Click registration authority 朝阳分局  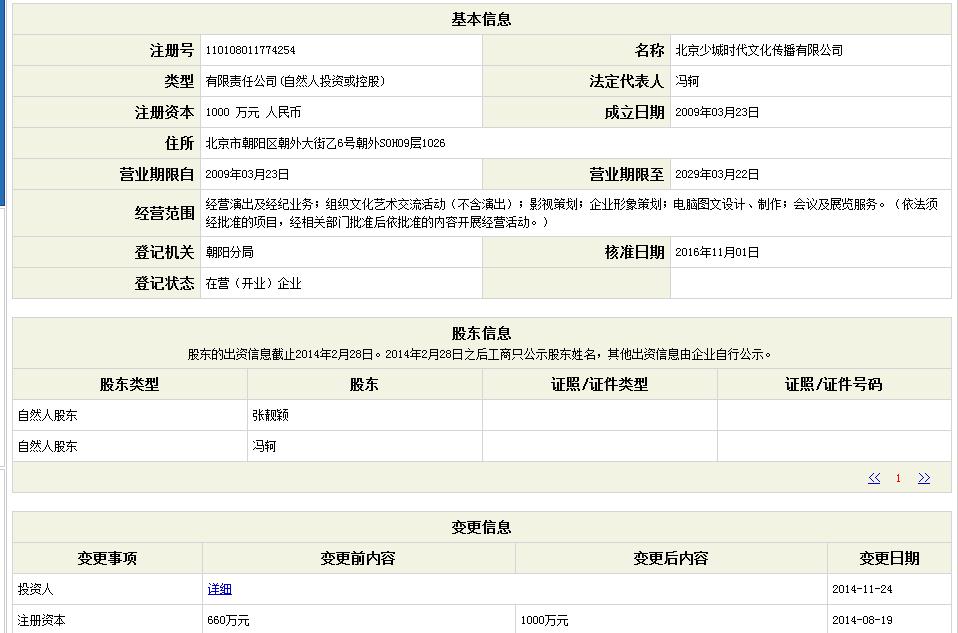(x=230, y=252)
